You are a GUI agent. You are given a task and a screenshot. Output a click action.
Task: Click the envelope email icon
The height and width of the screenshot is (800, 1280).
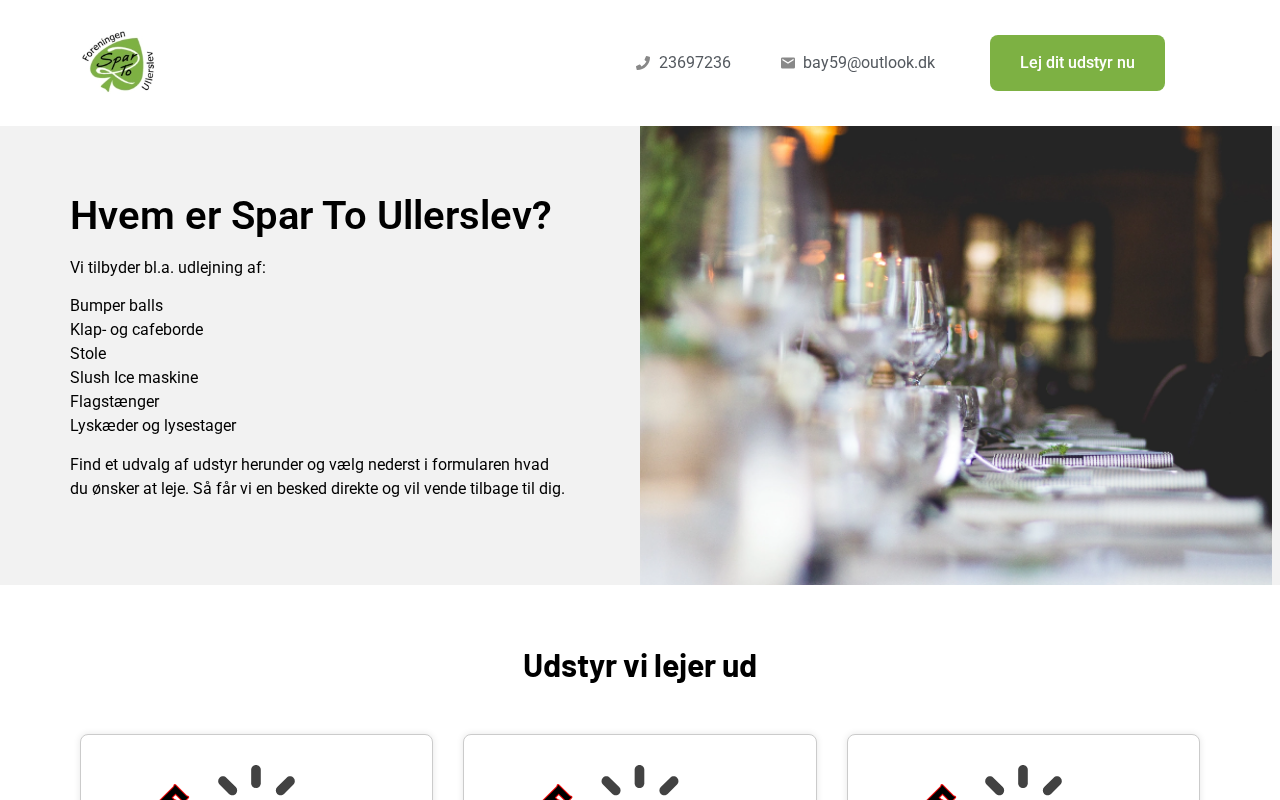[788, 63]
